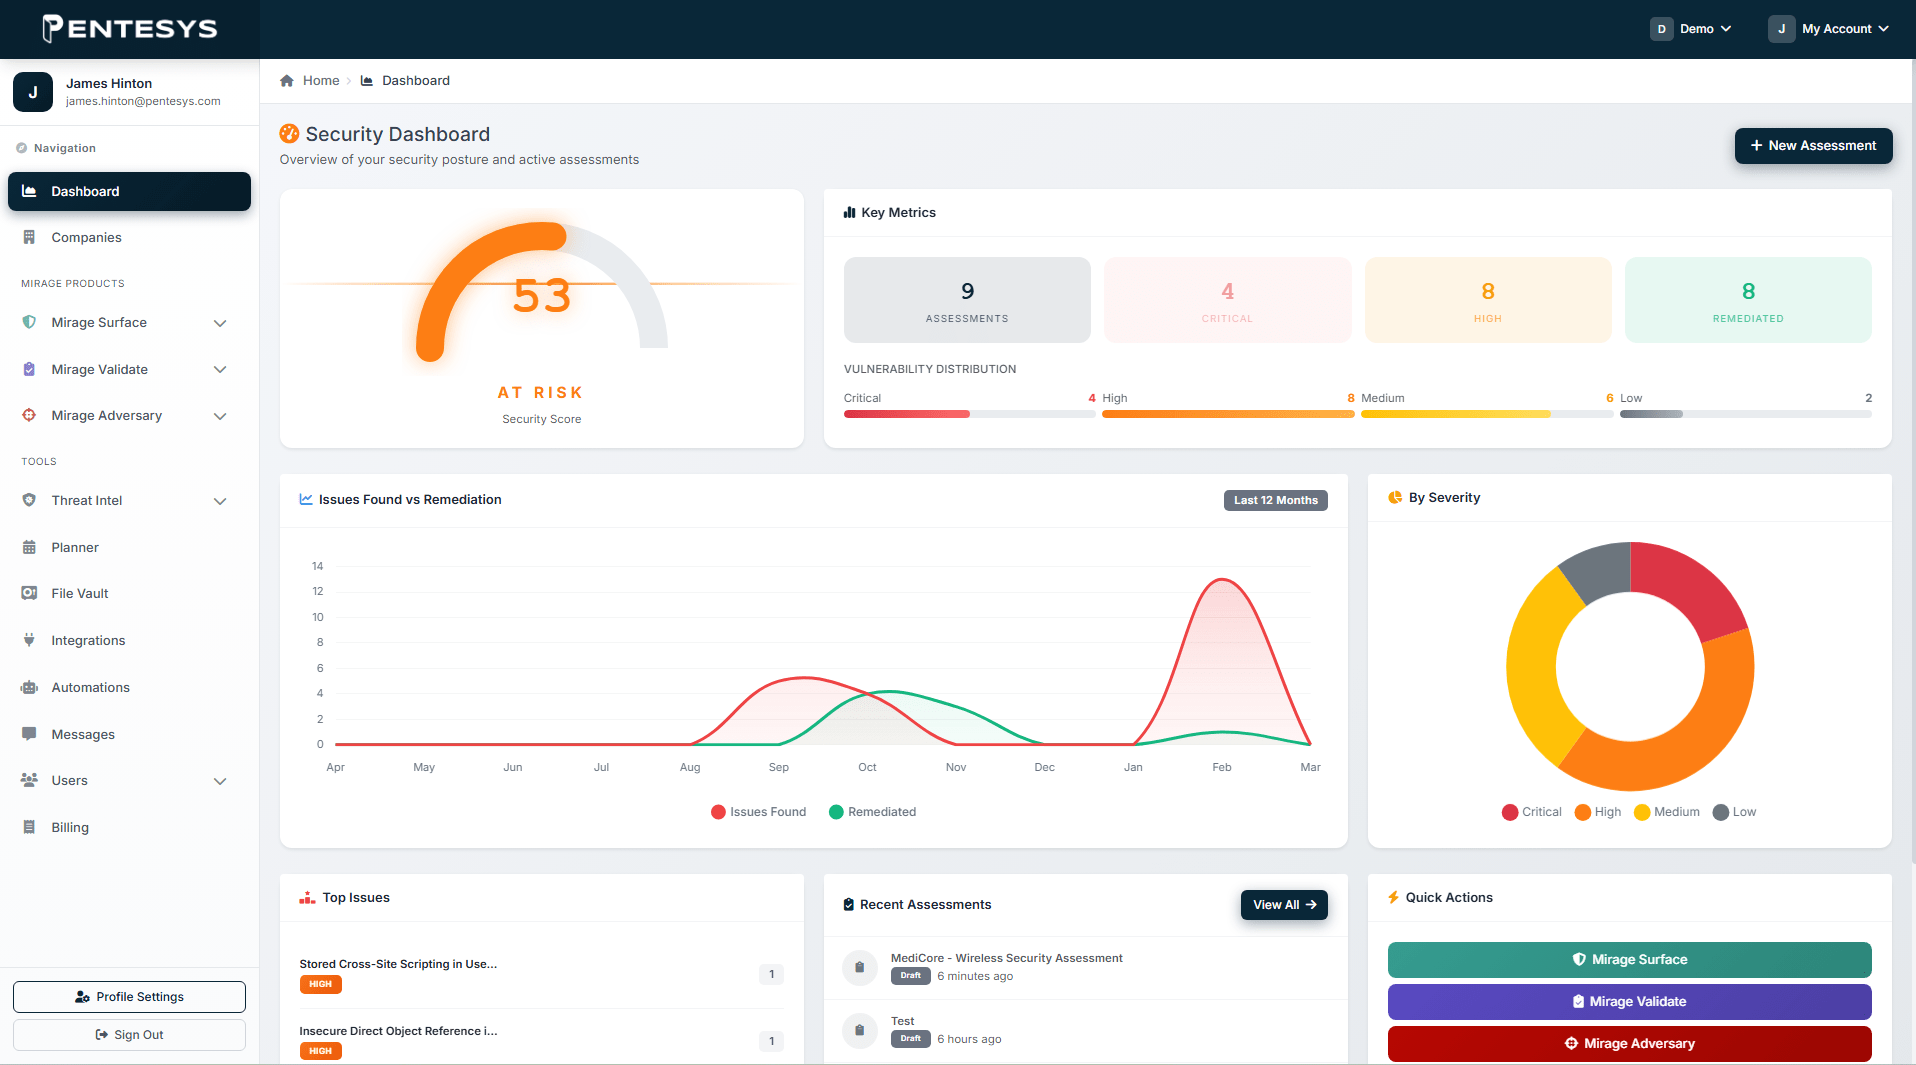Click the Messages speech bubble icon
The width and height of the screenshot is (1916, 1065).
pyautogui.click(x=29, y=734)
